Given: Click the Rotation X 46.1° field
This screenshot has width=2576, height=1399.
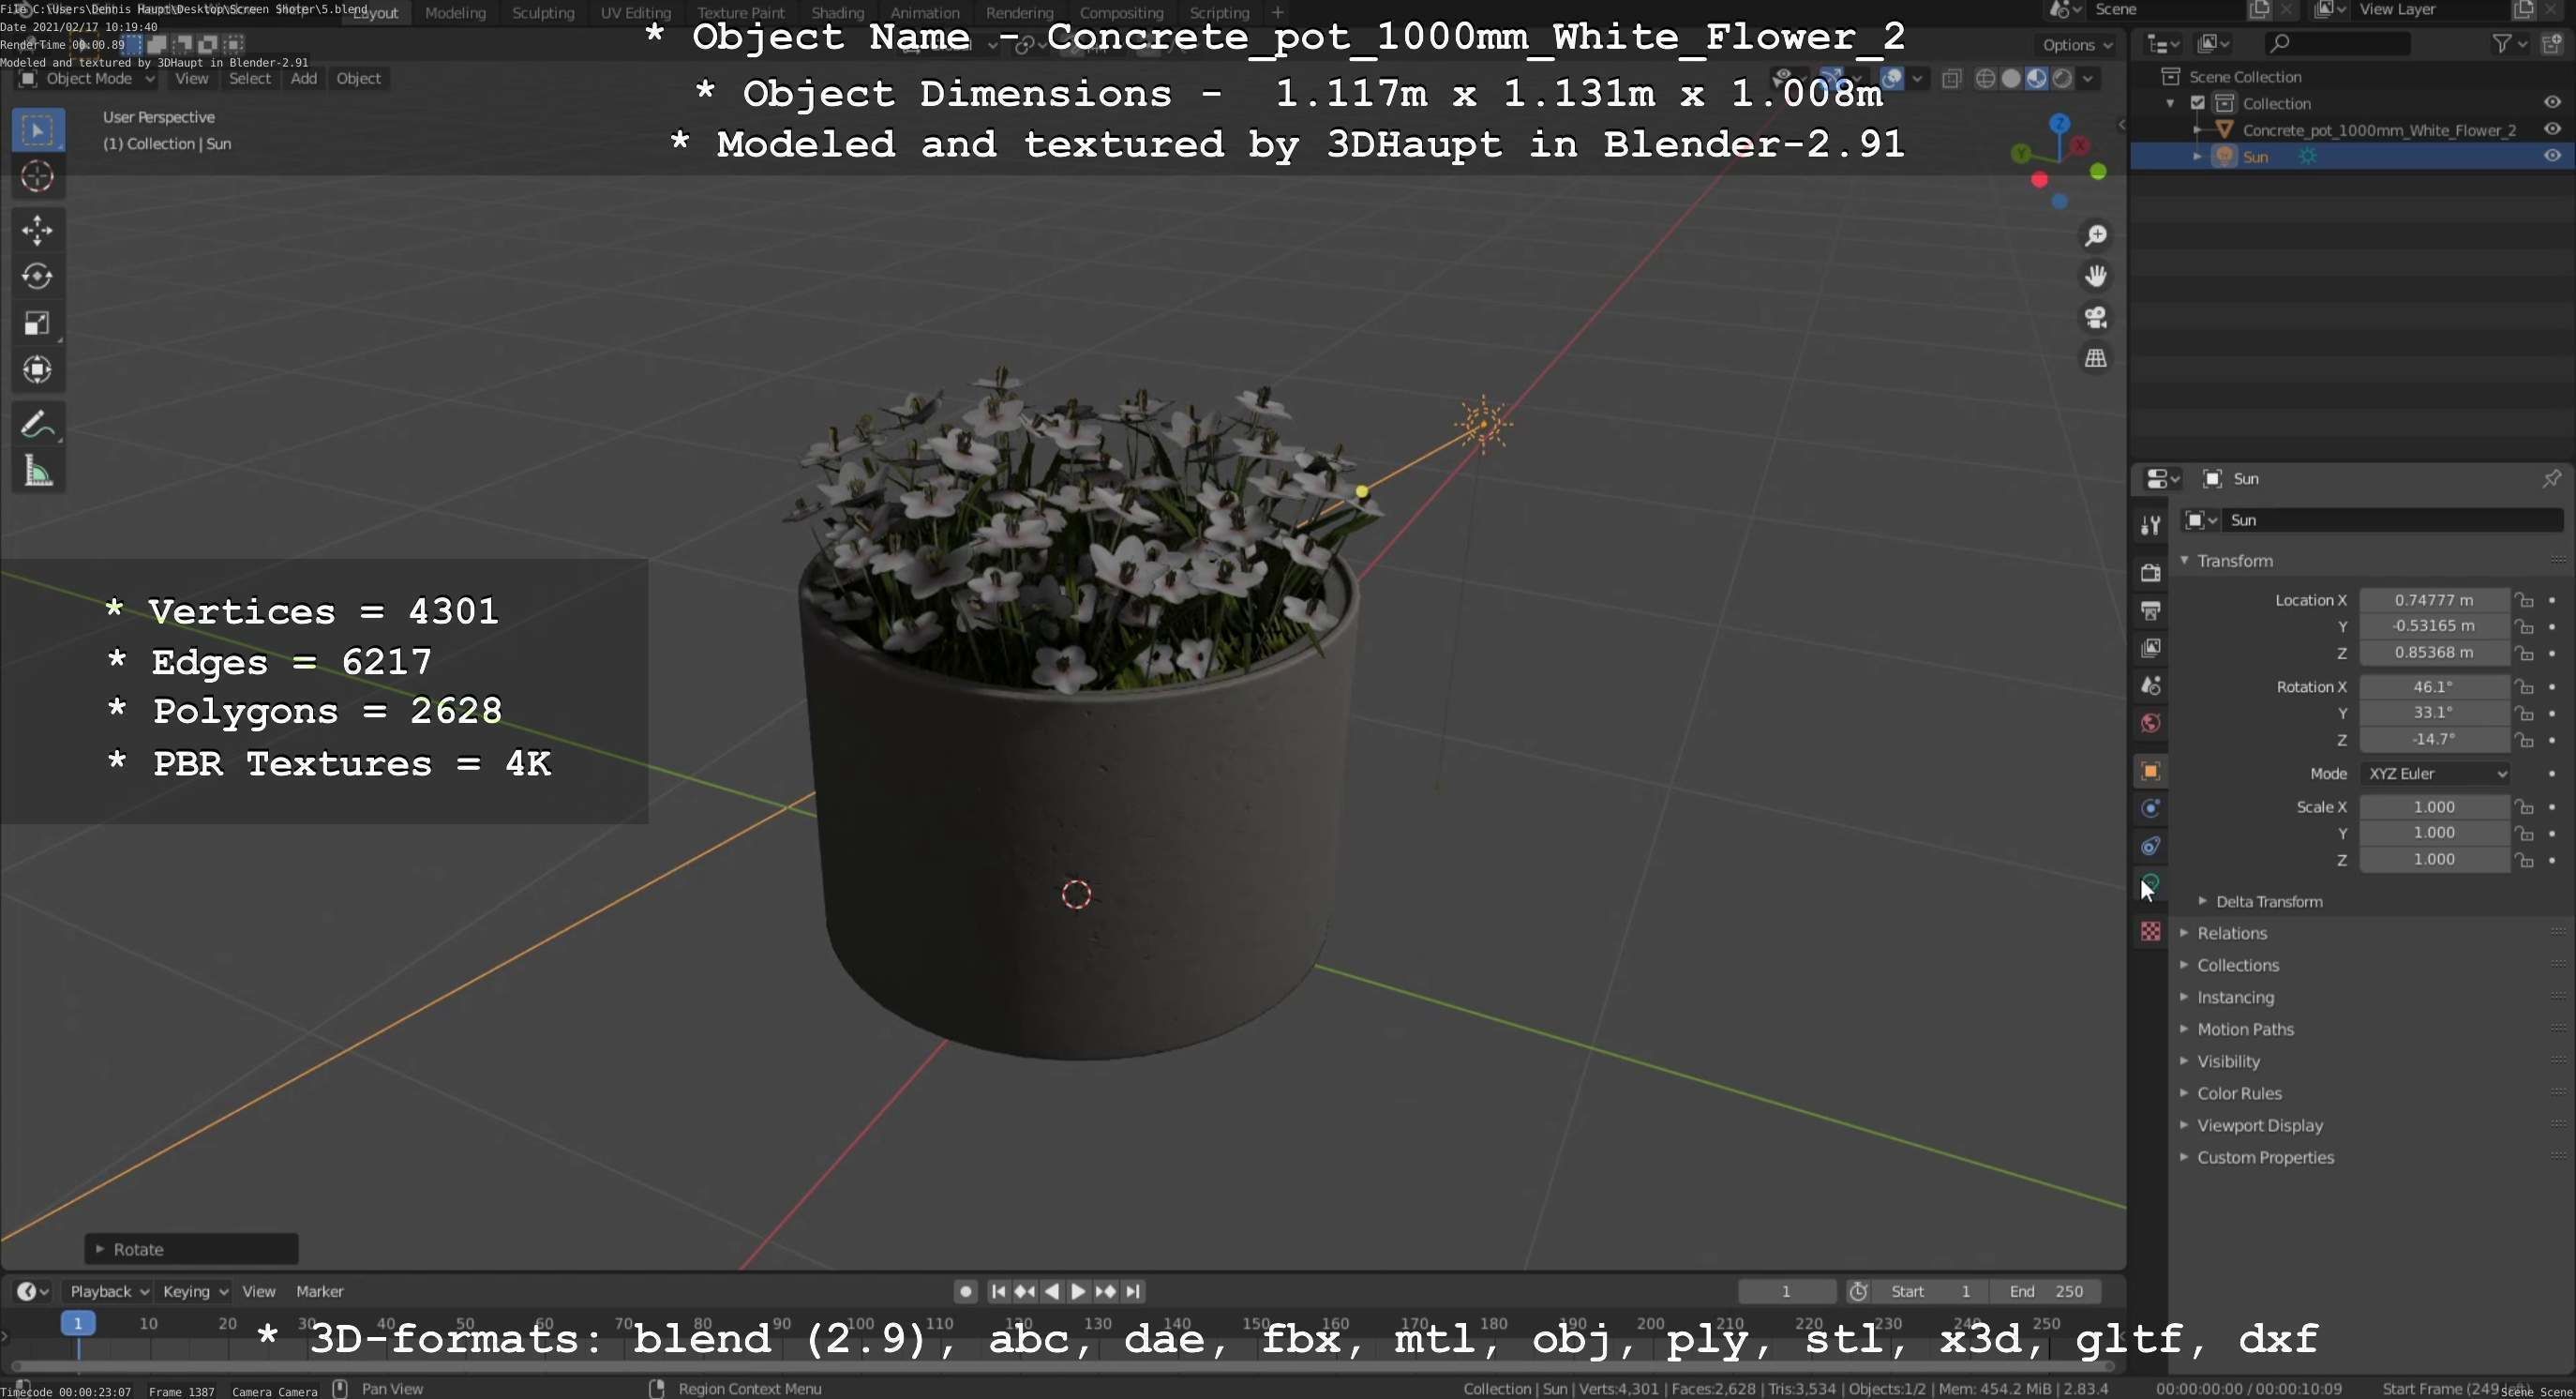Looking at the screenshot, I should pyautogui.click(x=2434, y=687).
